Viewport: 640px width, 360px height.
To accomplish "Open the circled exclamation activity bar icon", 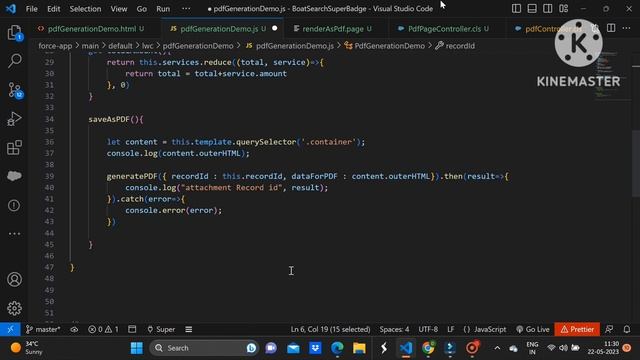I will point(14,205).
